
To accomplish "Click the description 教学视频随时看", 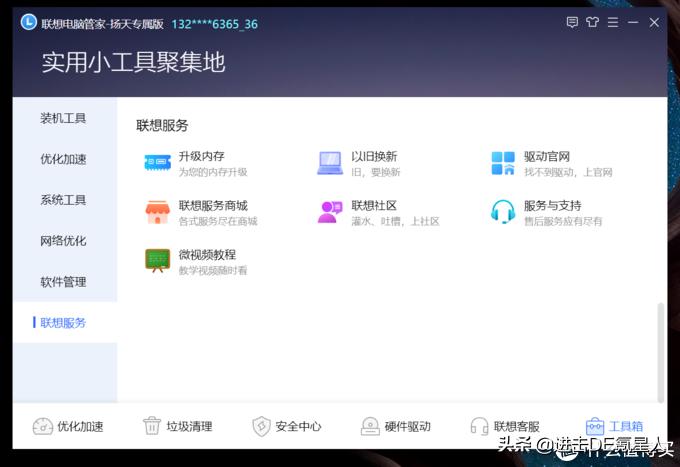I will [213, 271].
